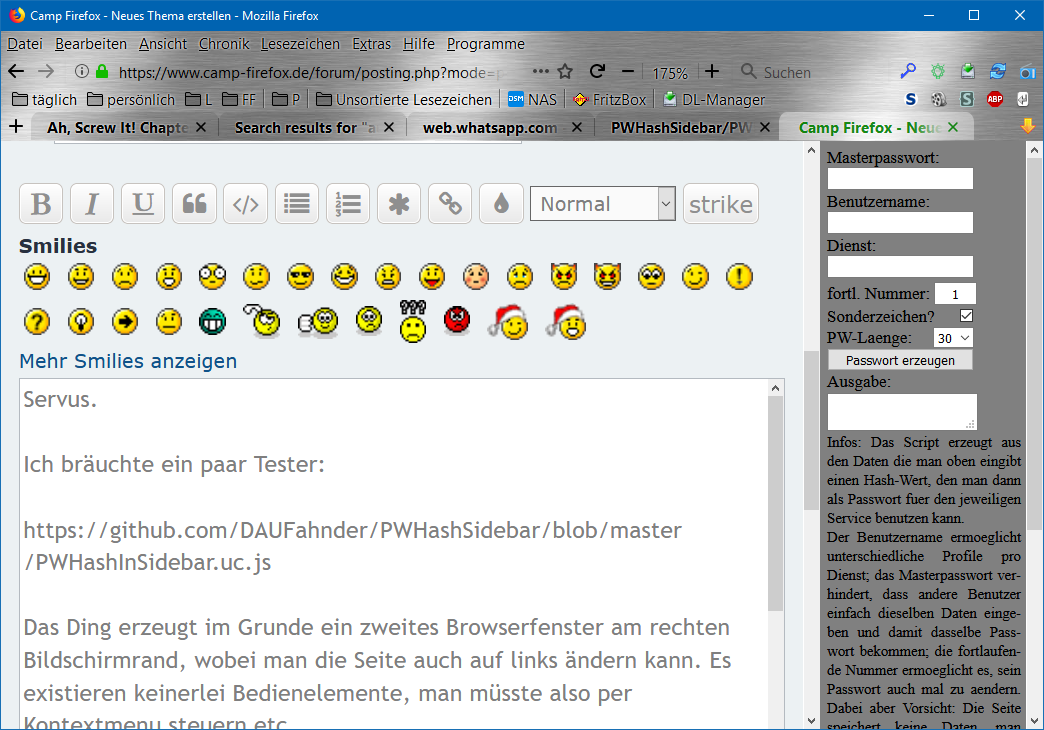Click the italic formatting button
Screen dimensions: 1044x730
click(x=92, y=204)
